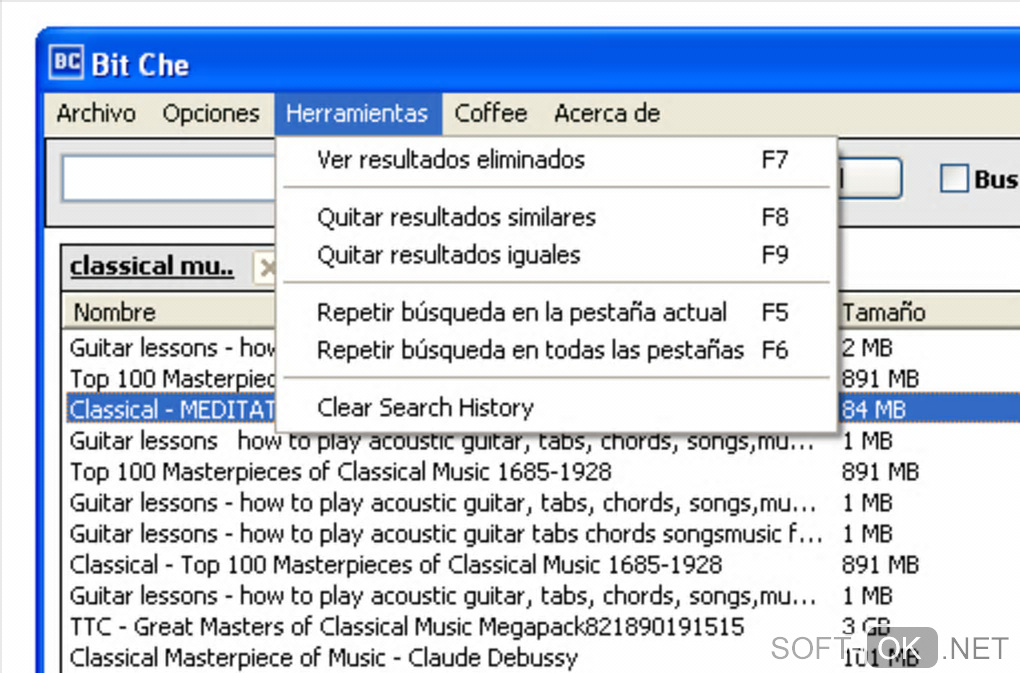Choose Repetir búsqueda en todas las pestañas
The width and height of the screenshot is (1020, 673).
[x=530, y=350]
